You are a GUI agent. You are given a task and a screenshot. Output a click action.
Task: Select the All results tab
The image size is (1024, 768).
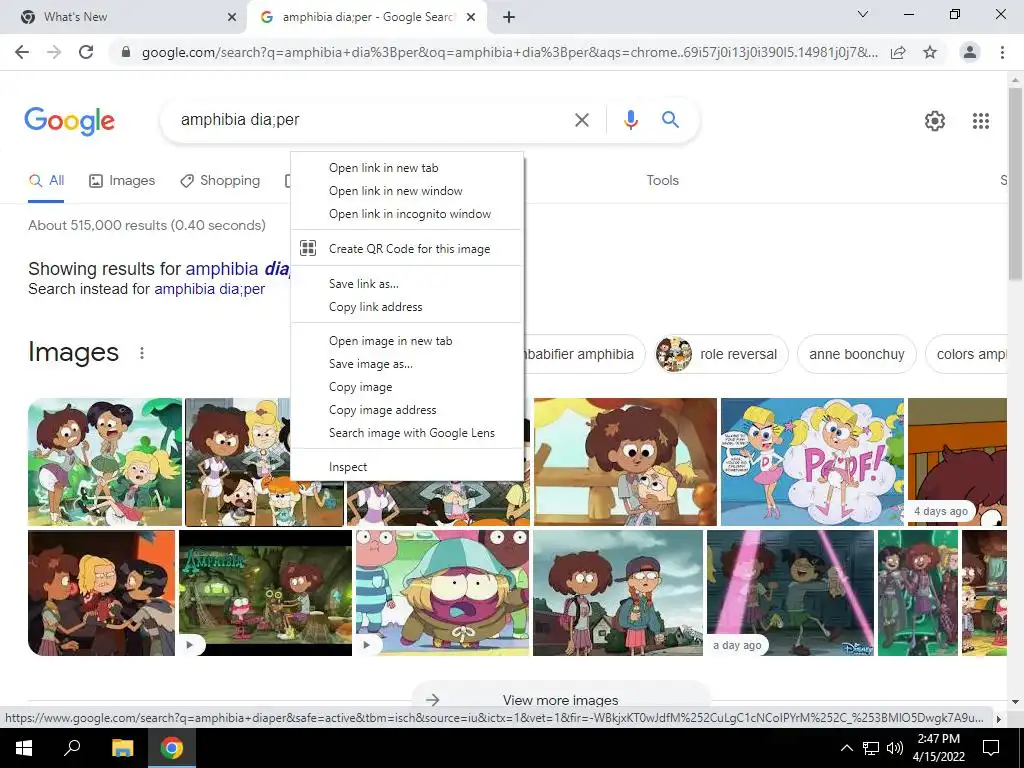(x=46, y=181)
